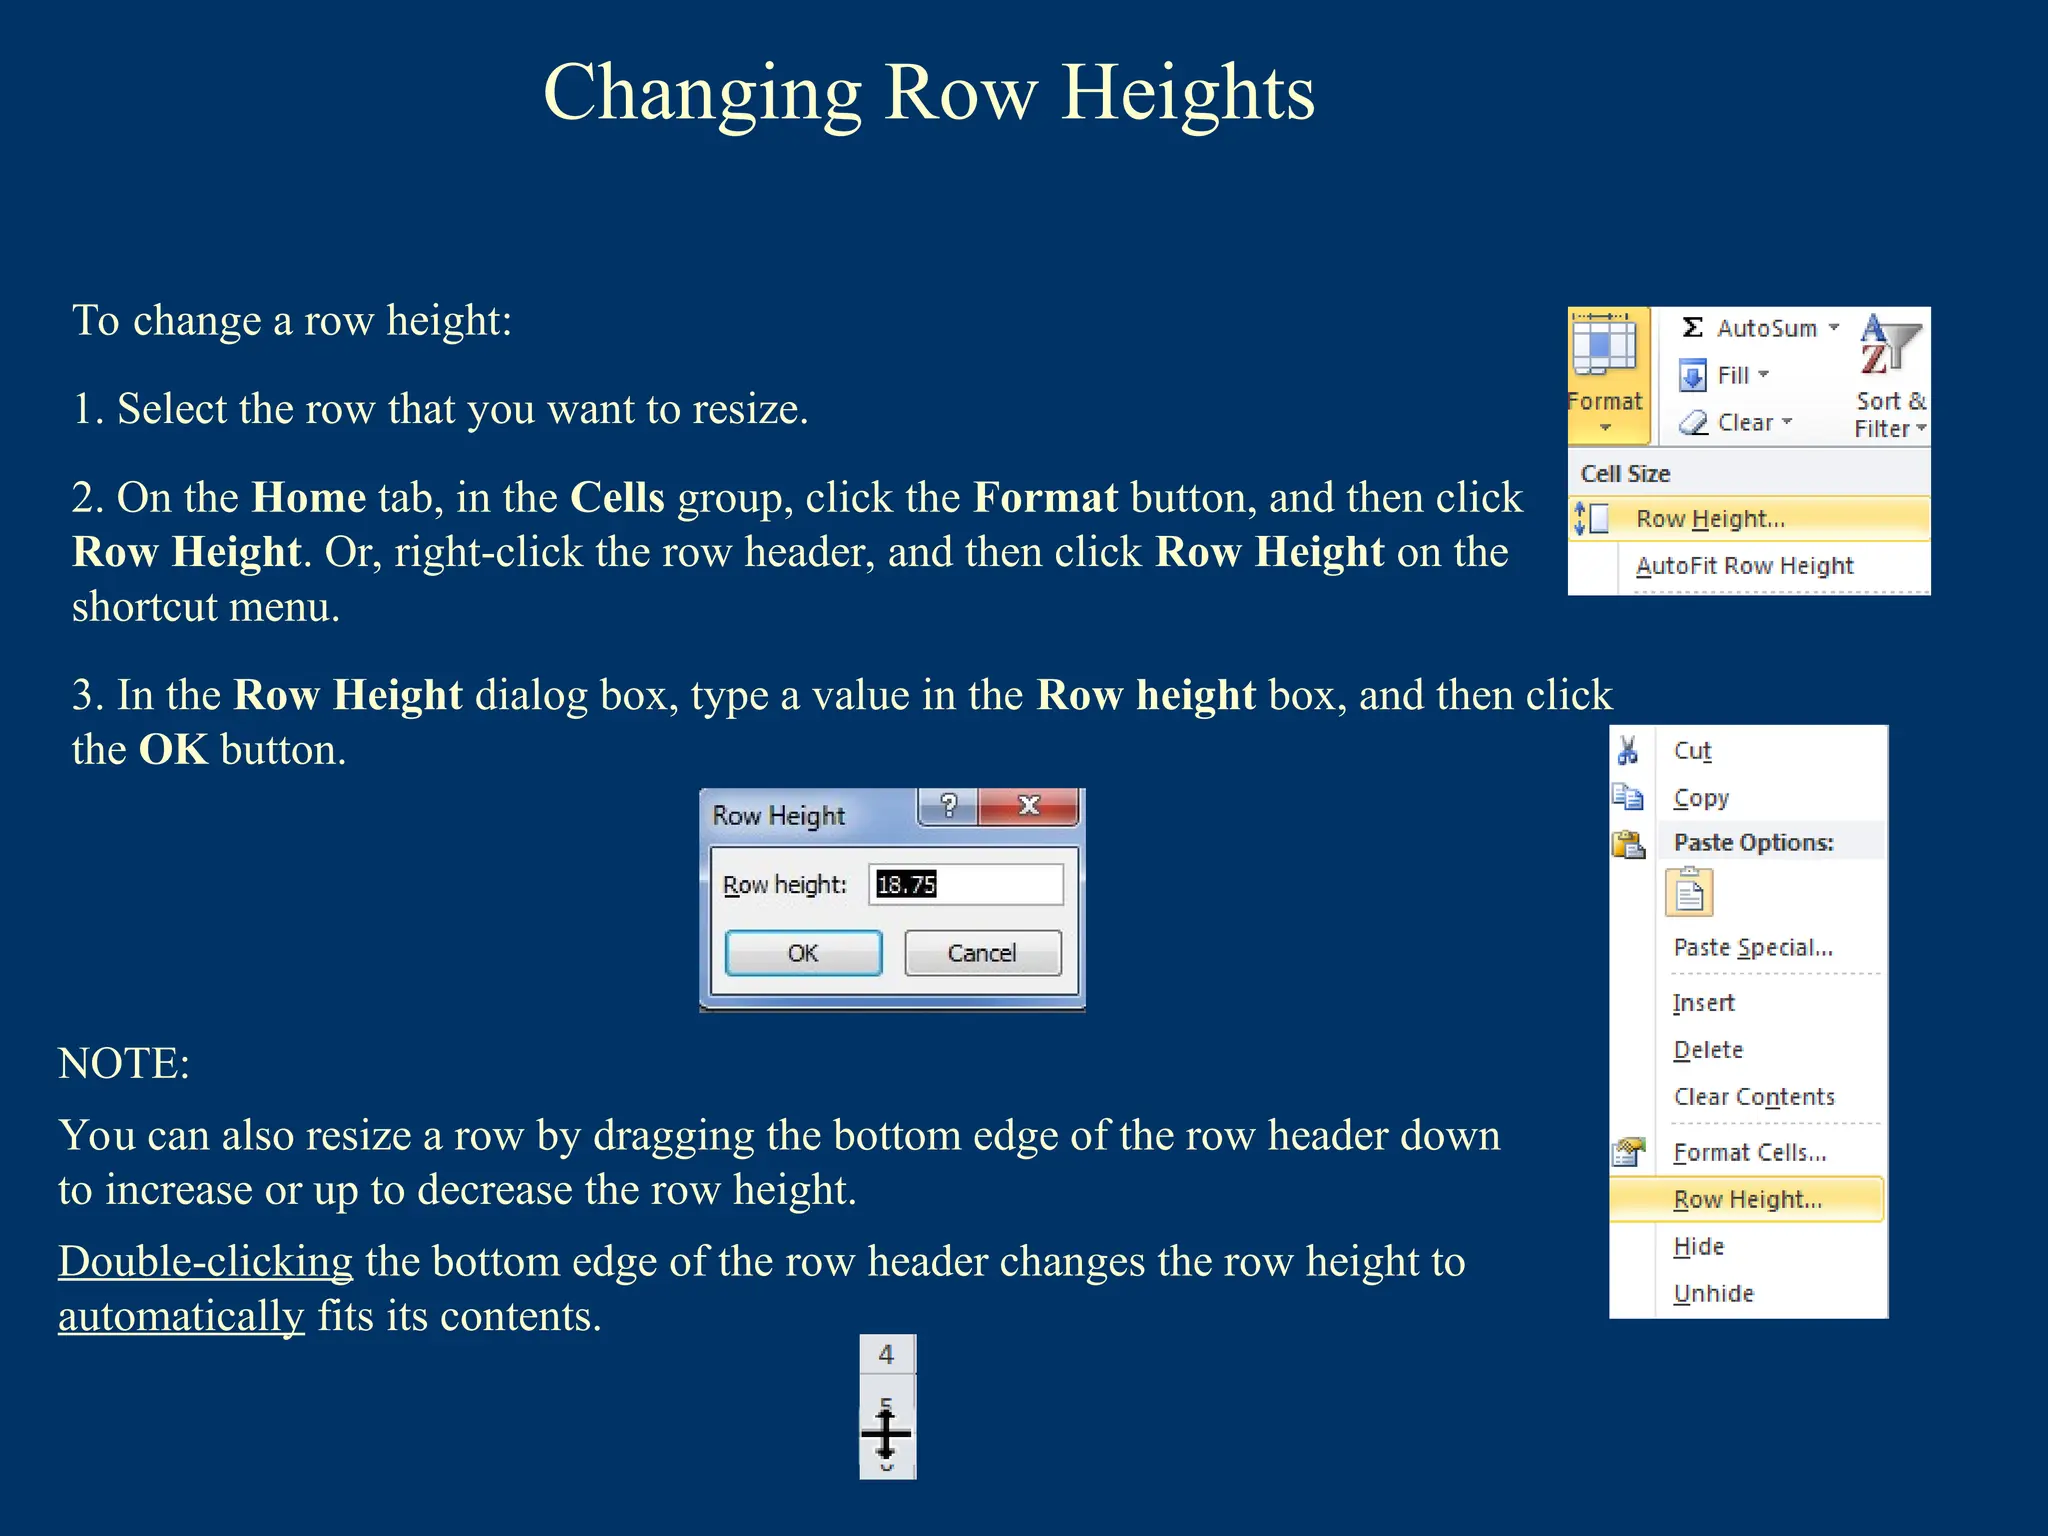Click Cancel in the Row Height dialog
The image size is (2048, 1536).
tap(982, 953)
